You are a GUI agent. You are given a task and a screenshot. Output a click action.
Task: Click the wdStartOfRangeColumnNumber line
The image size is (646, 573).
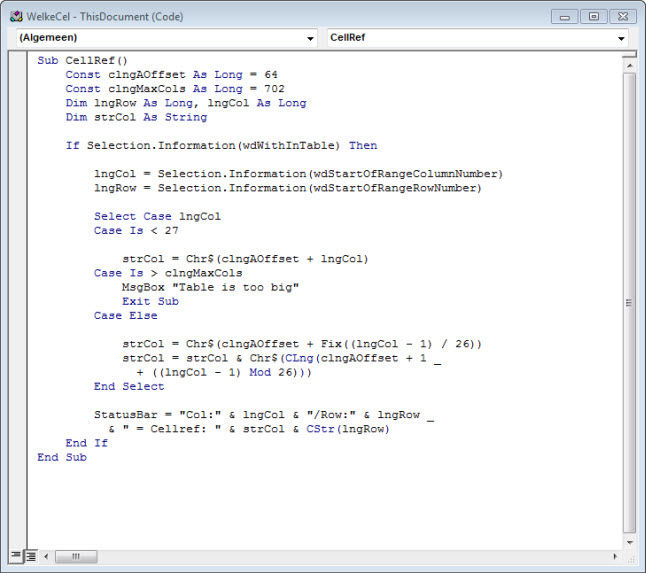[298, 174]
